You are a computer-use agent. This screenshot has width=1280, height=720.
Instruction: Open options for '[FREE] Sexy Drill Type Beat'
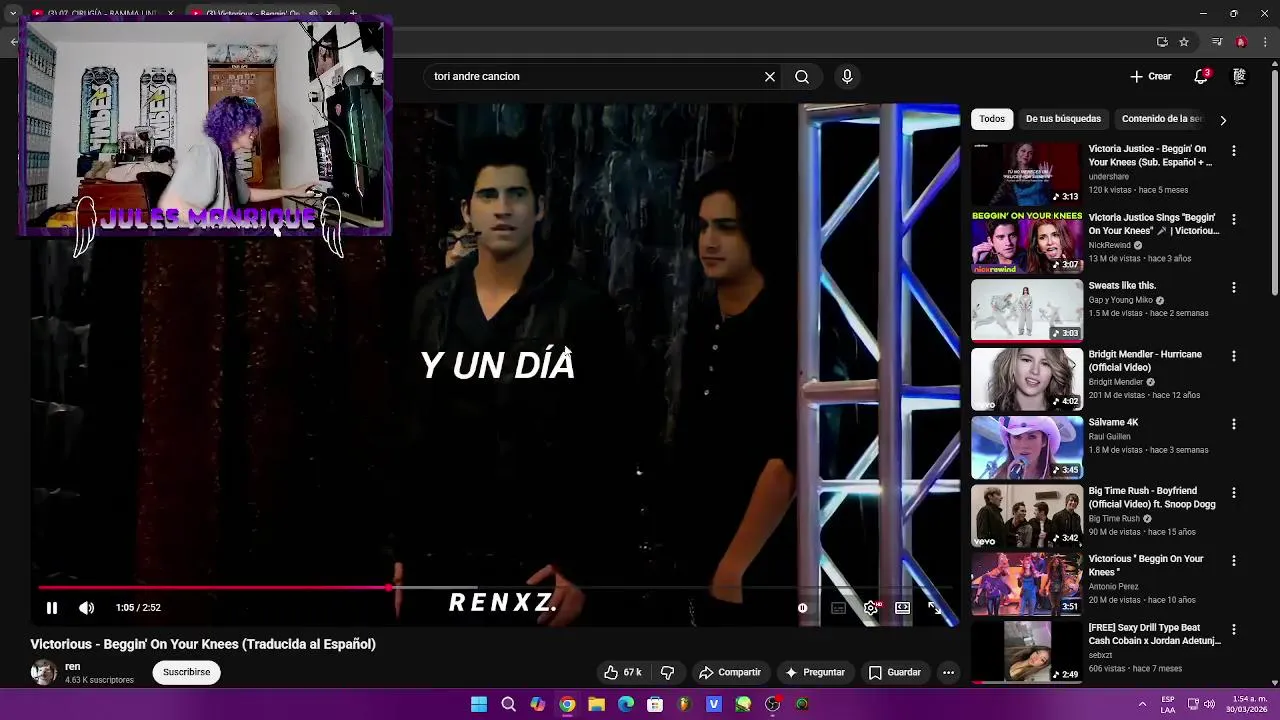tap(1233, 630)
